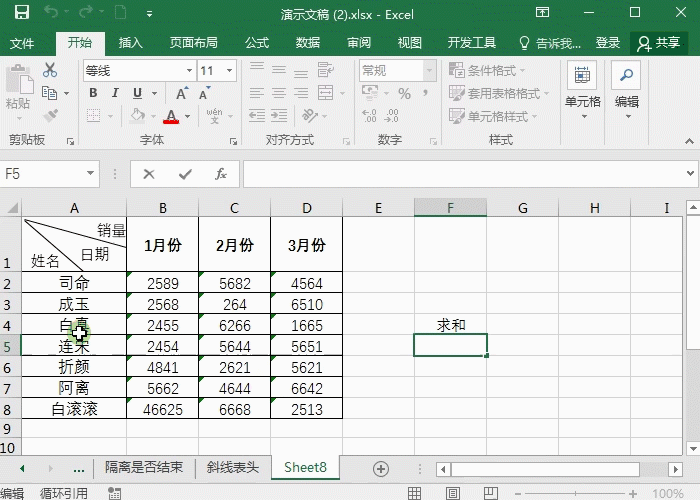Apply cell borders with the border icon
700x500 pixels.
[x=93, y=116]
